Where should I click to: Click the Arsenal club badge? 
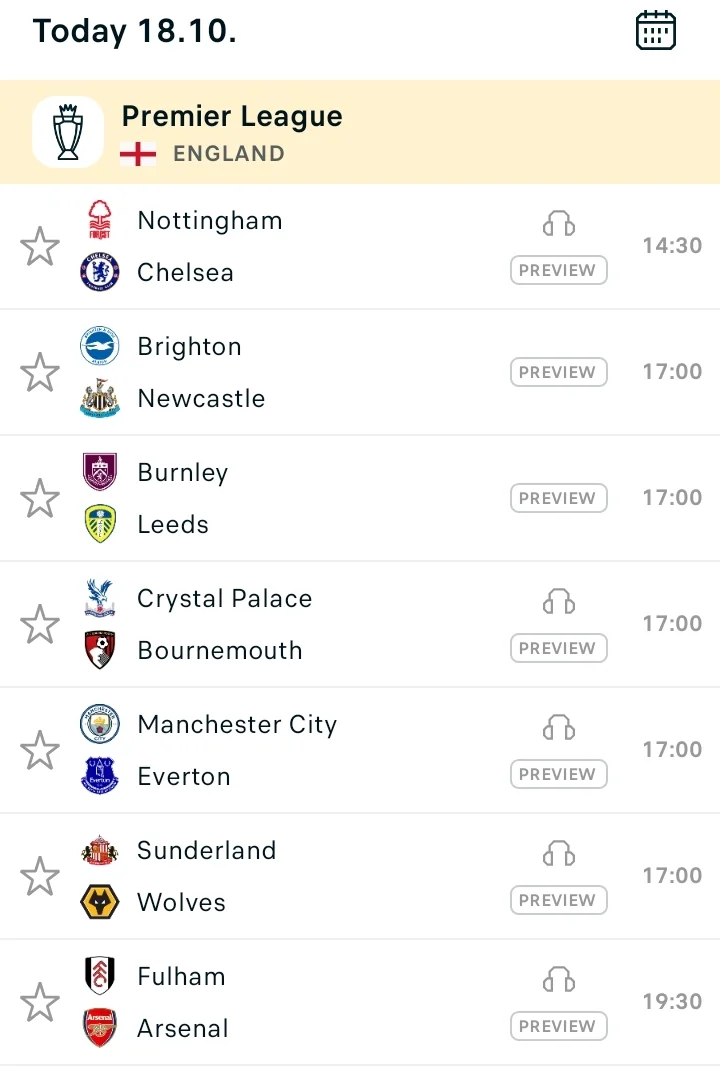point(100,1028)
